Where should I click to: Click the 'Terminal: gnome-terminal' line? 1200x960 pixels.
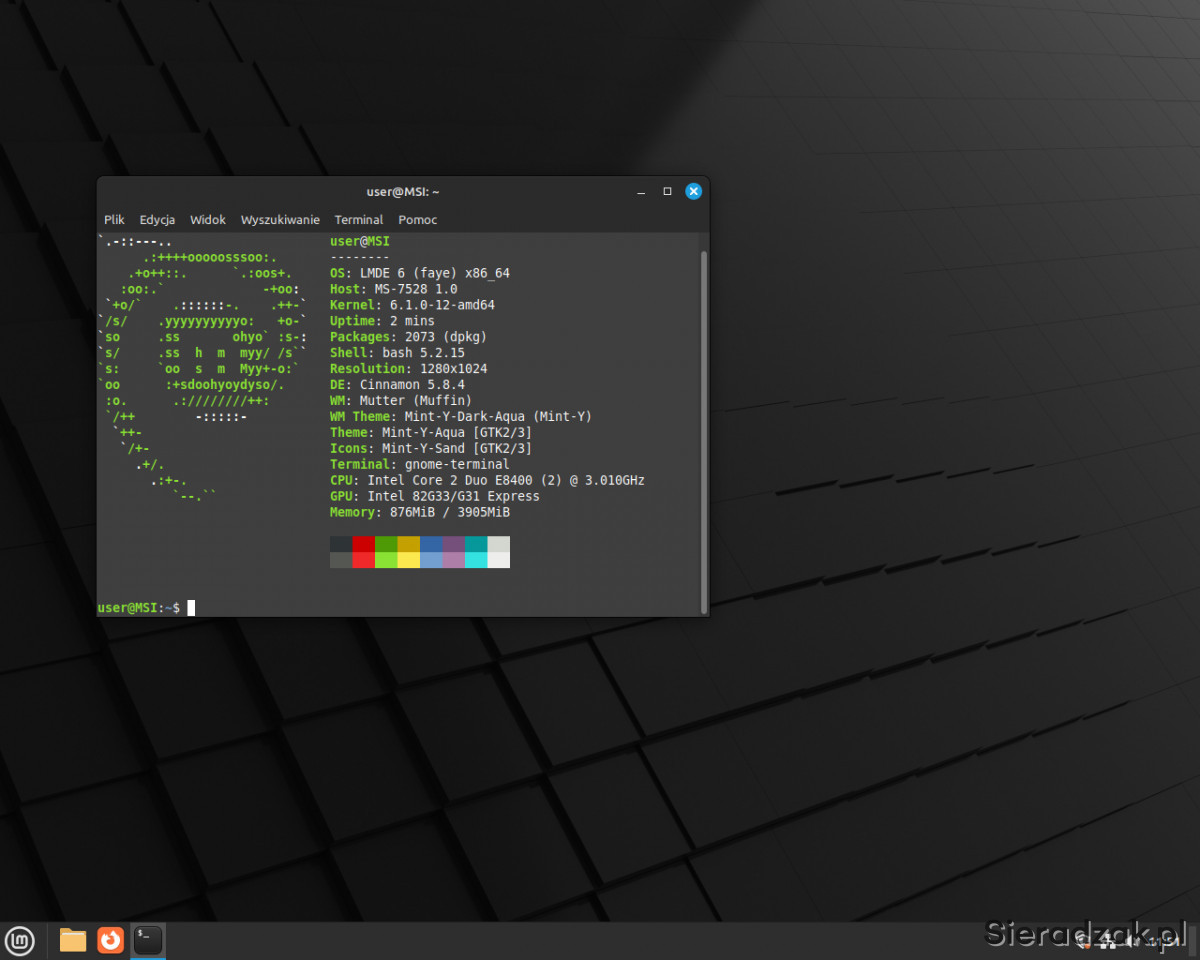(x=420, y=465)
